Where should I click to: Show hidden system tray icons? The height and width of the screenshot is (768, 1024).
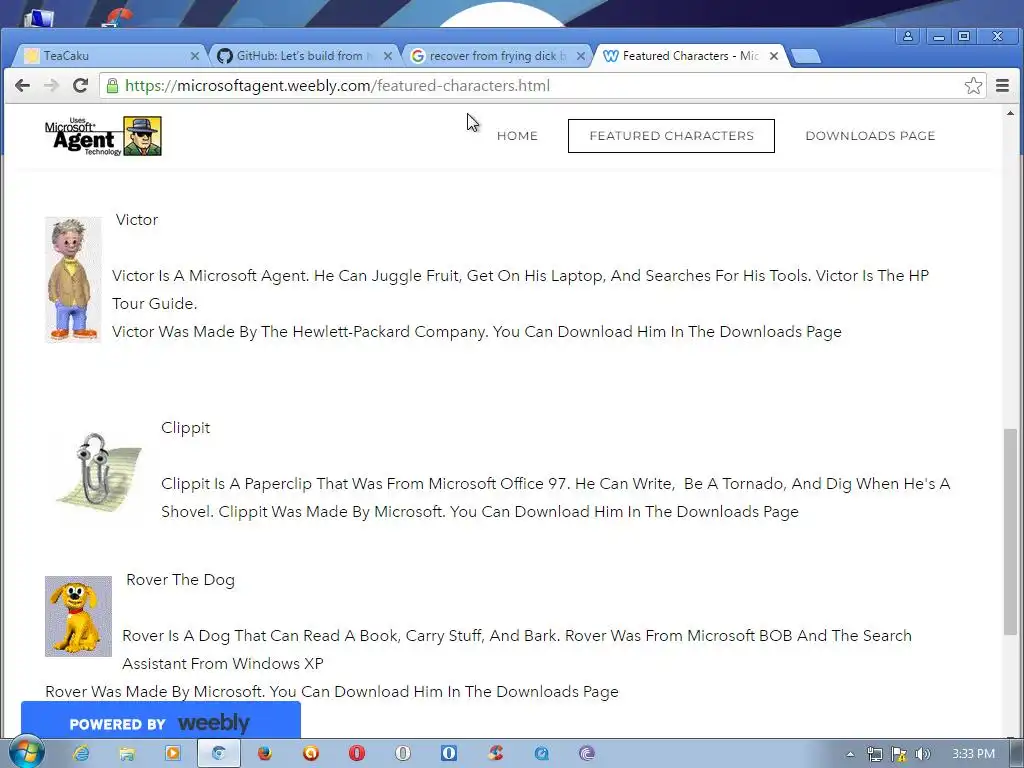[850, 754]
